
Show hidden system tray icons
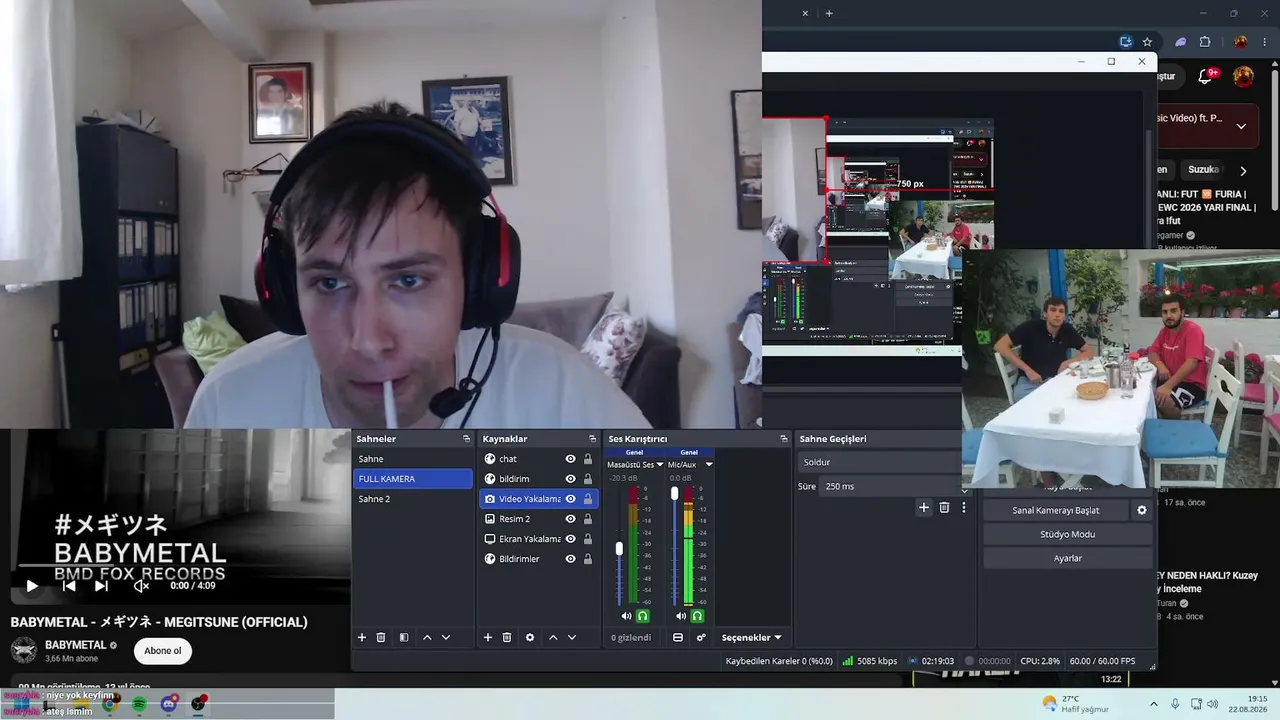pos(1153,704)
